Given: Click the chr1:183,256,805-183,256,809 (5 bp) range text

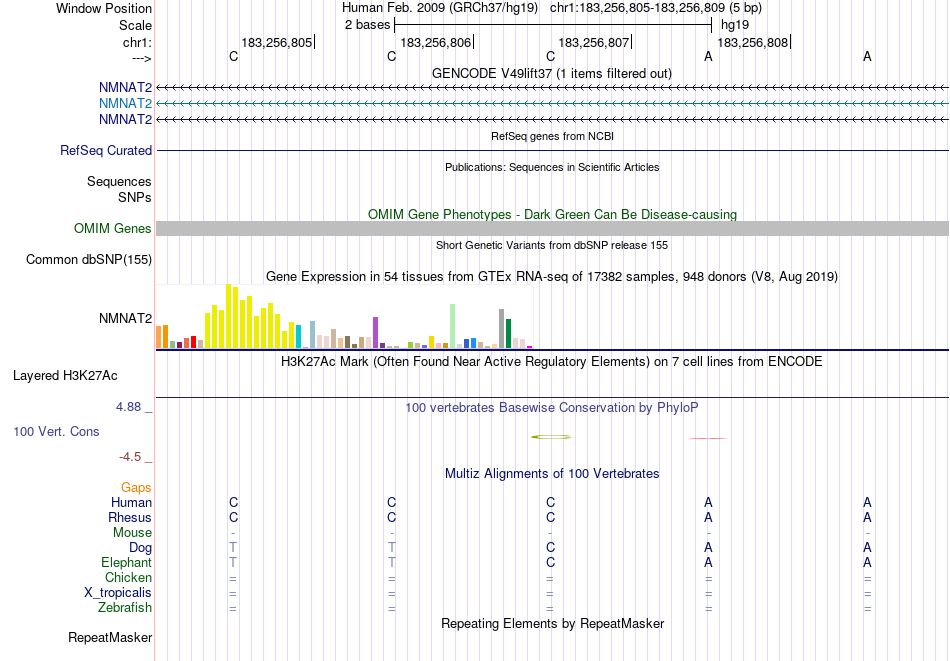Looking at the screenshot, I should click(656, 8).
